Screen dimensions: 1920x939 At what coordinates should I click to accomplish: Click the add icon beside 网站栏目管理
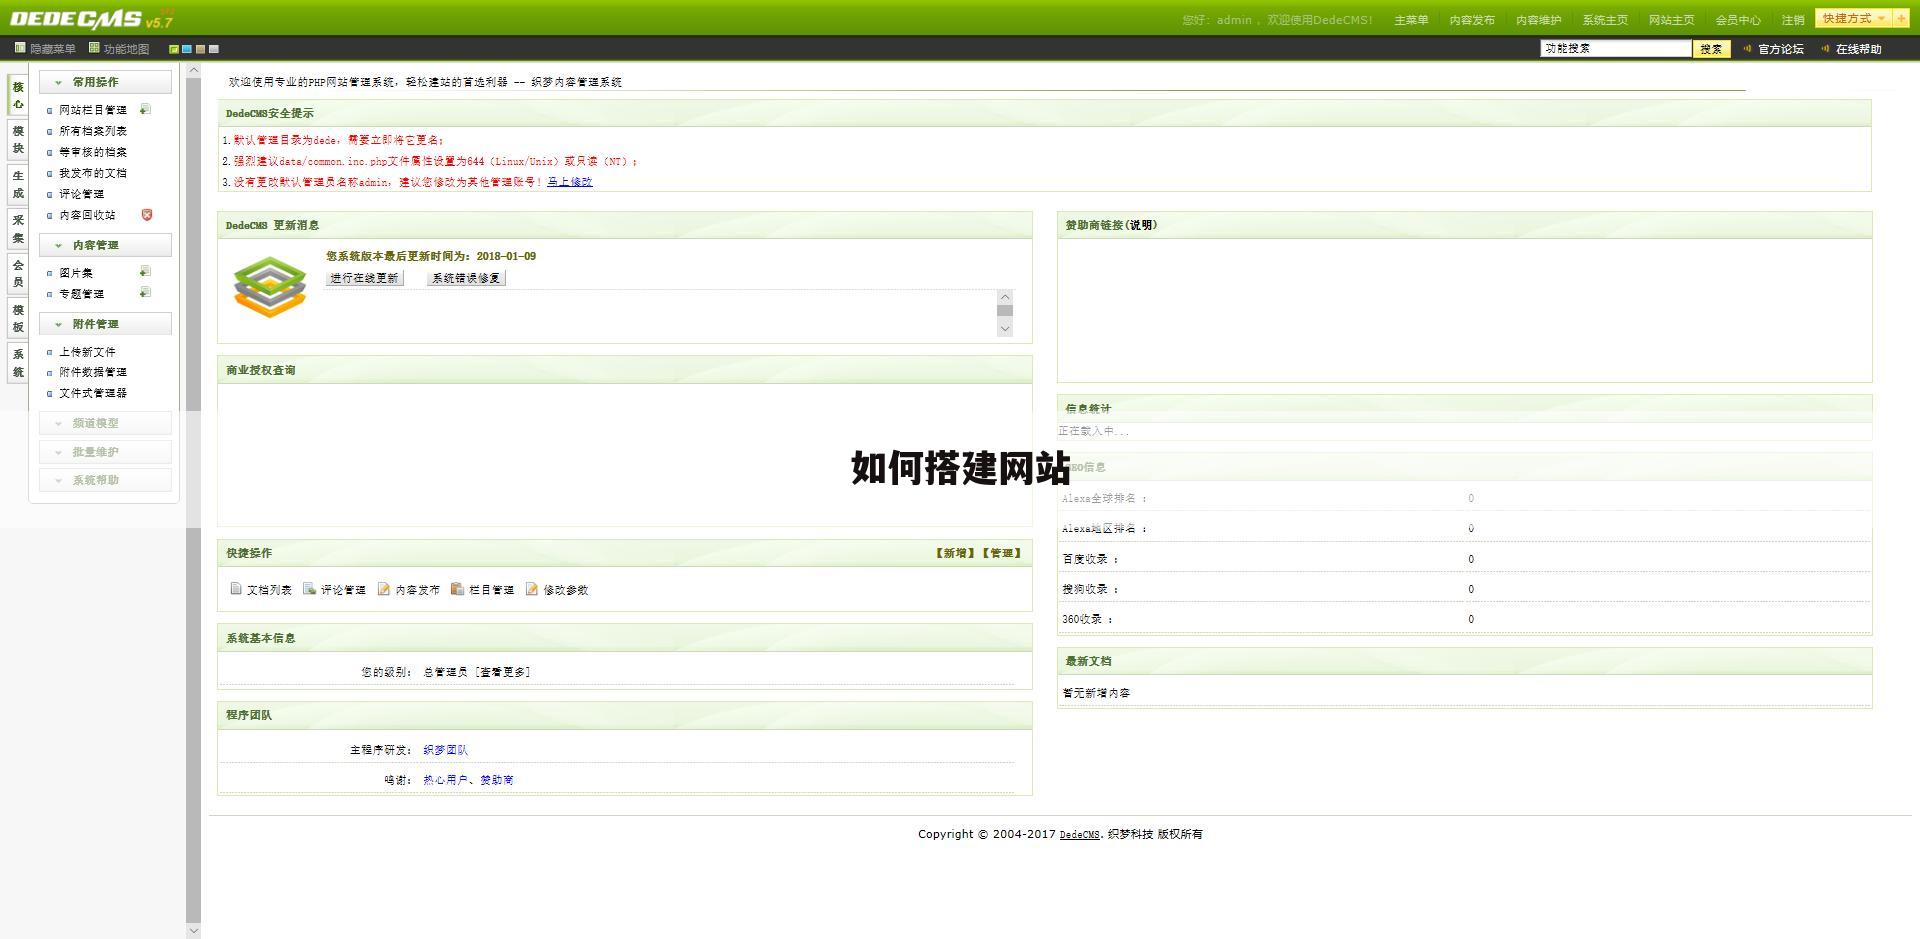point(145,110)
